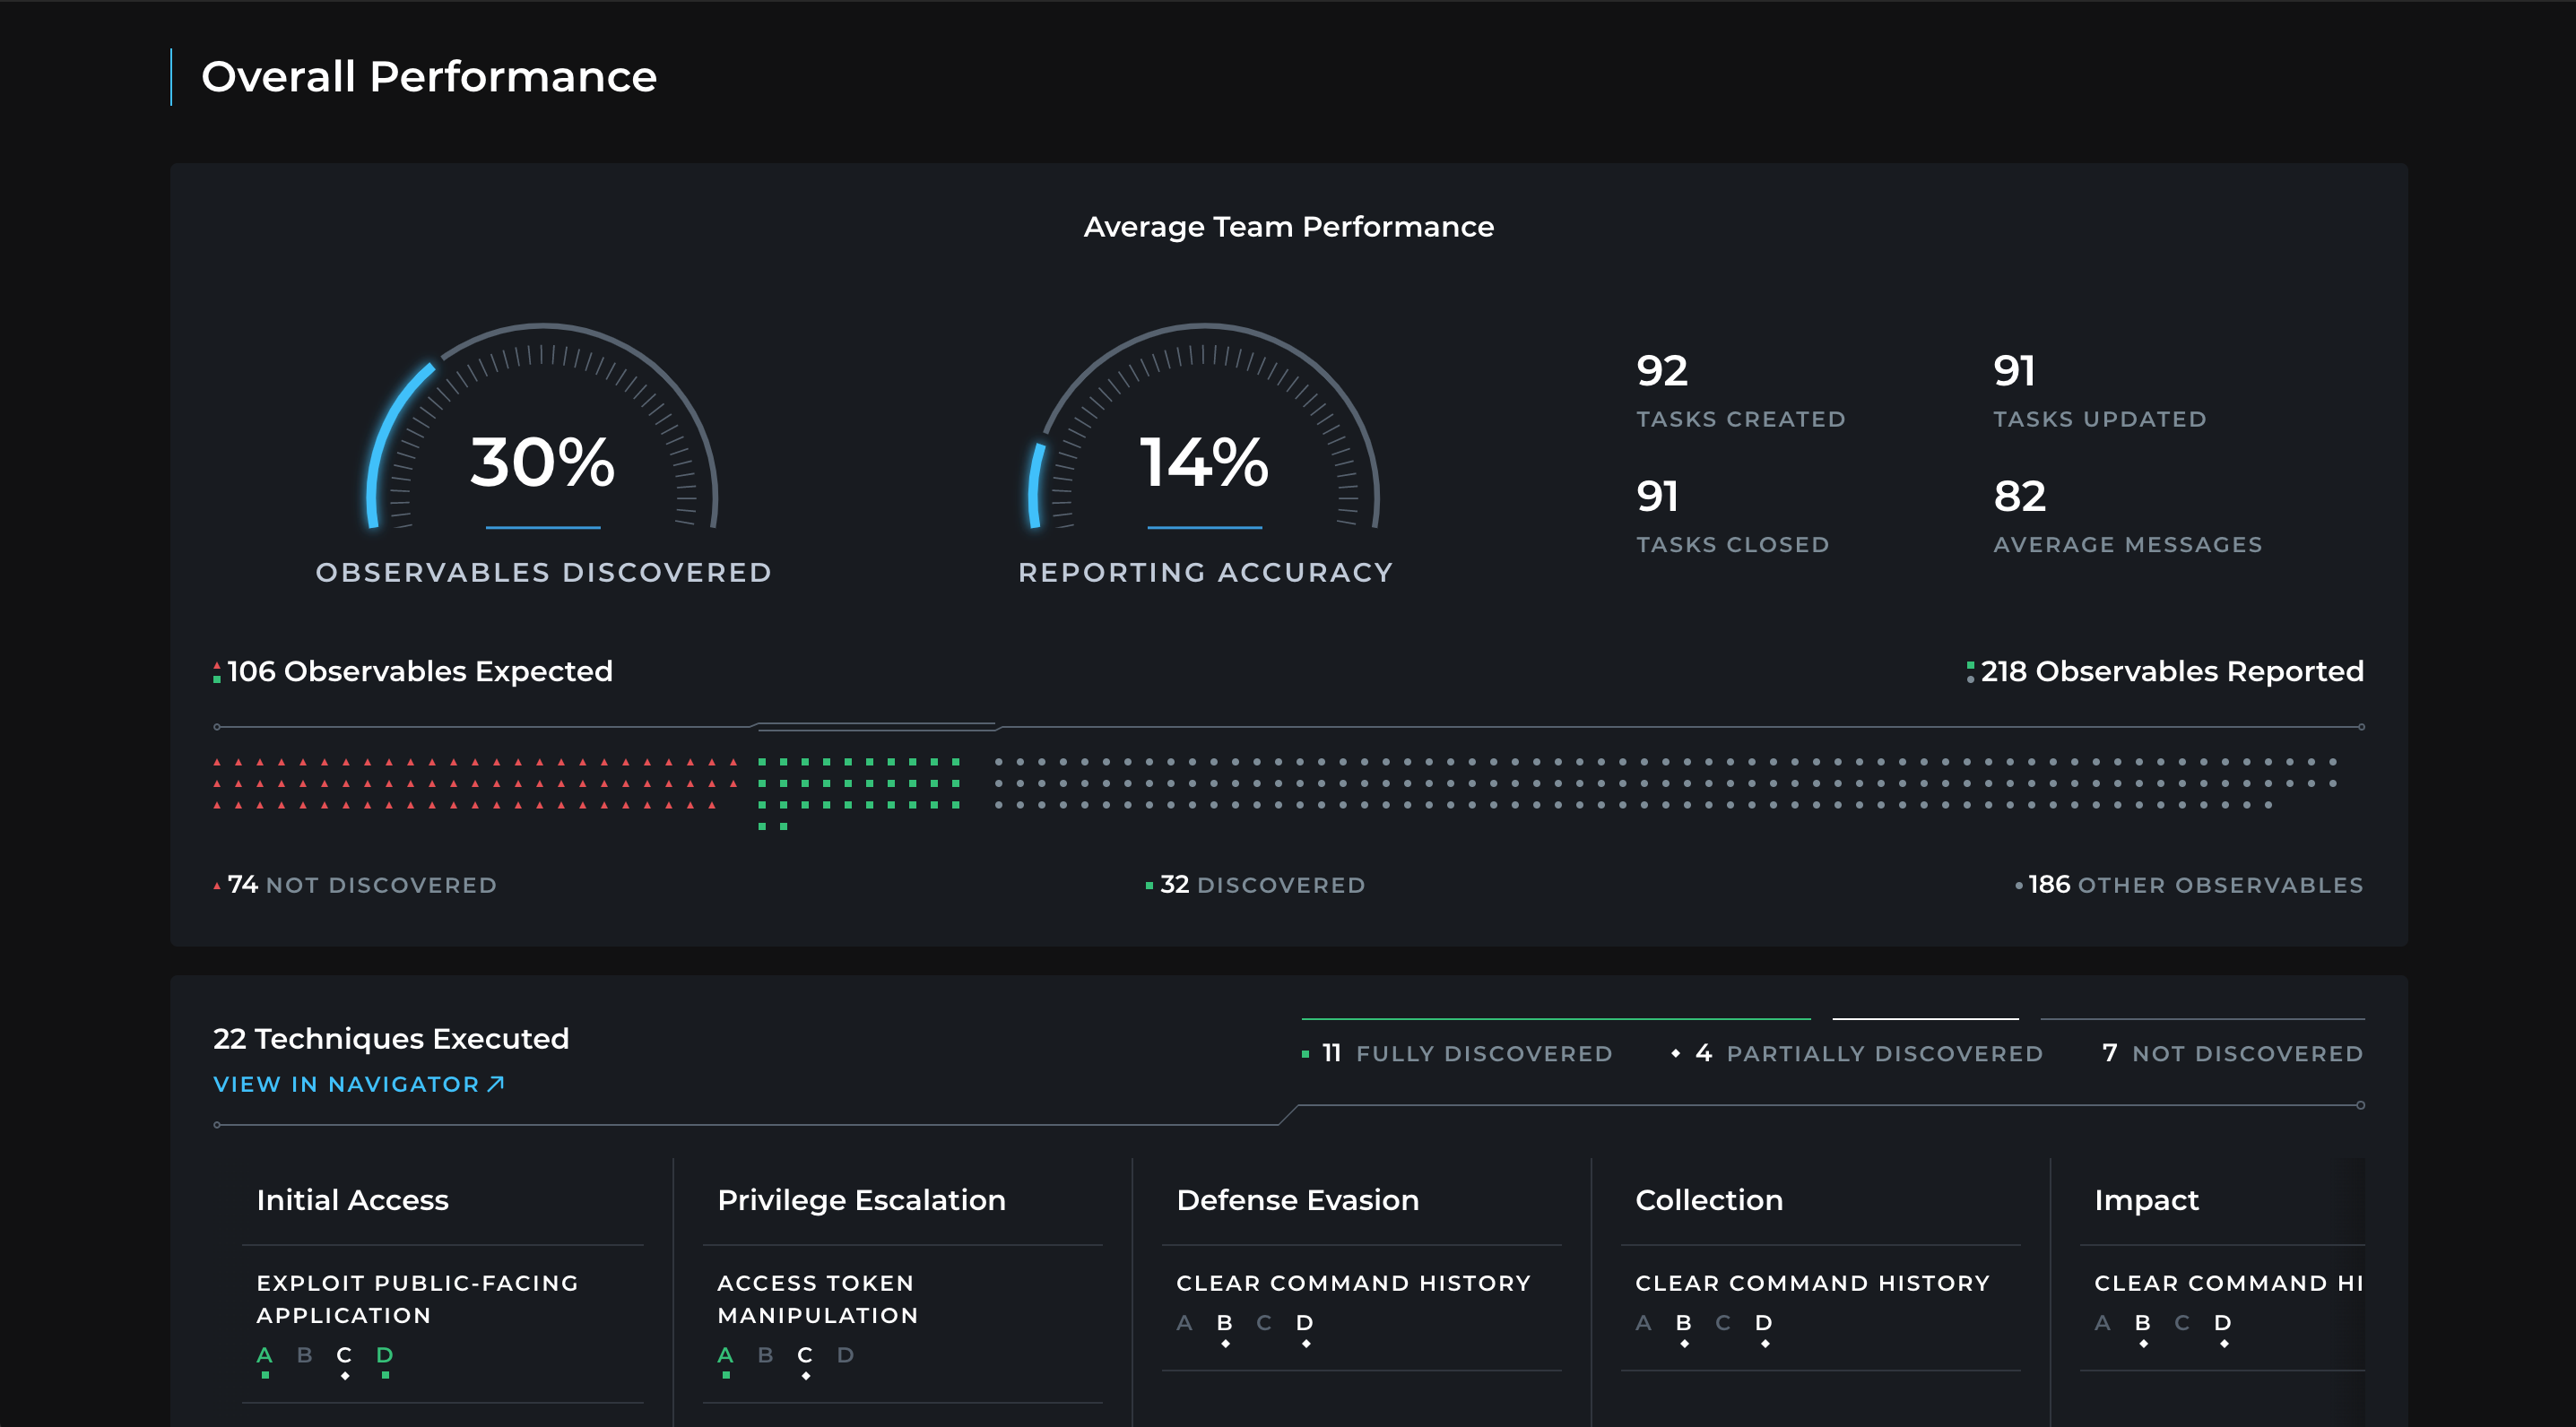Select team C under Exploit Public-Facing Application

tap(344, 1355)
